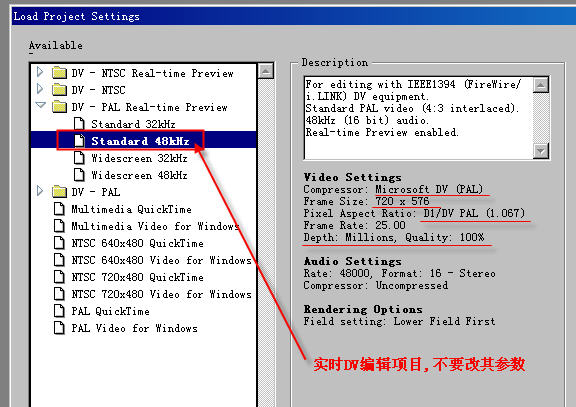Click the DV - PAL Real-time Preview folder icon
The width and height of the screenshot is (576, 407).
coord(59,107)
